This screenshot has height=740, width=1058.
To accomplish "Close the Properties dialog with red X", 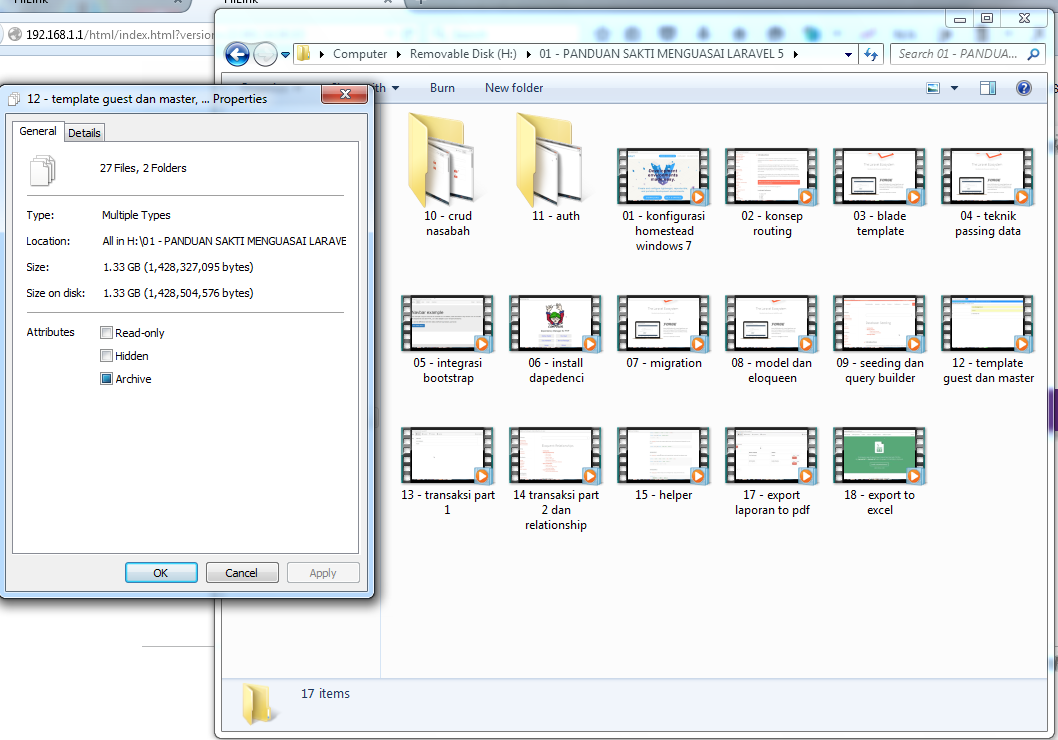I will (345, 94).
